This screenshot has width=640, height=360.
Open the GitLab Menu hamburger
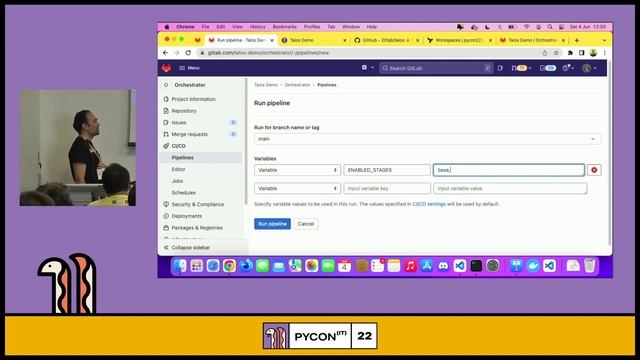tap(189, 68)
